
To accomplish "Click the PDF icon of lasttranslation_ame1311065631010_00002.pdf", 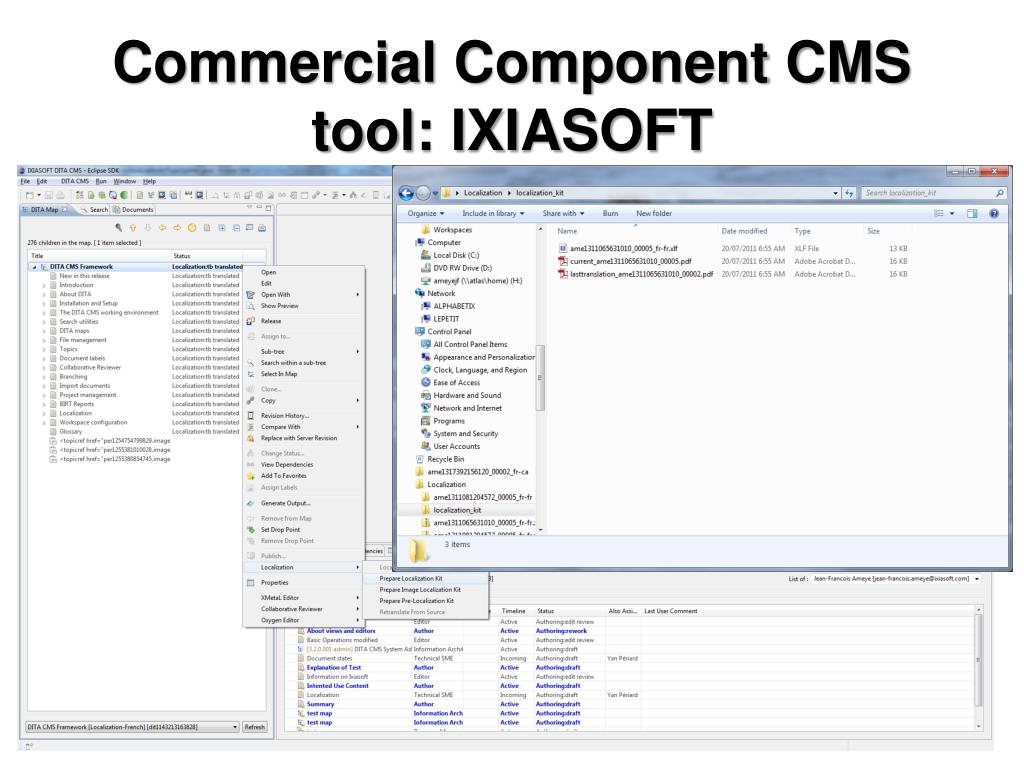I will coord(562,274).
